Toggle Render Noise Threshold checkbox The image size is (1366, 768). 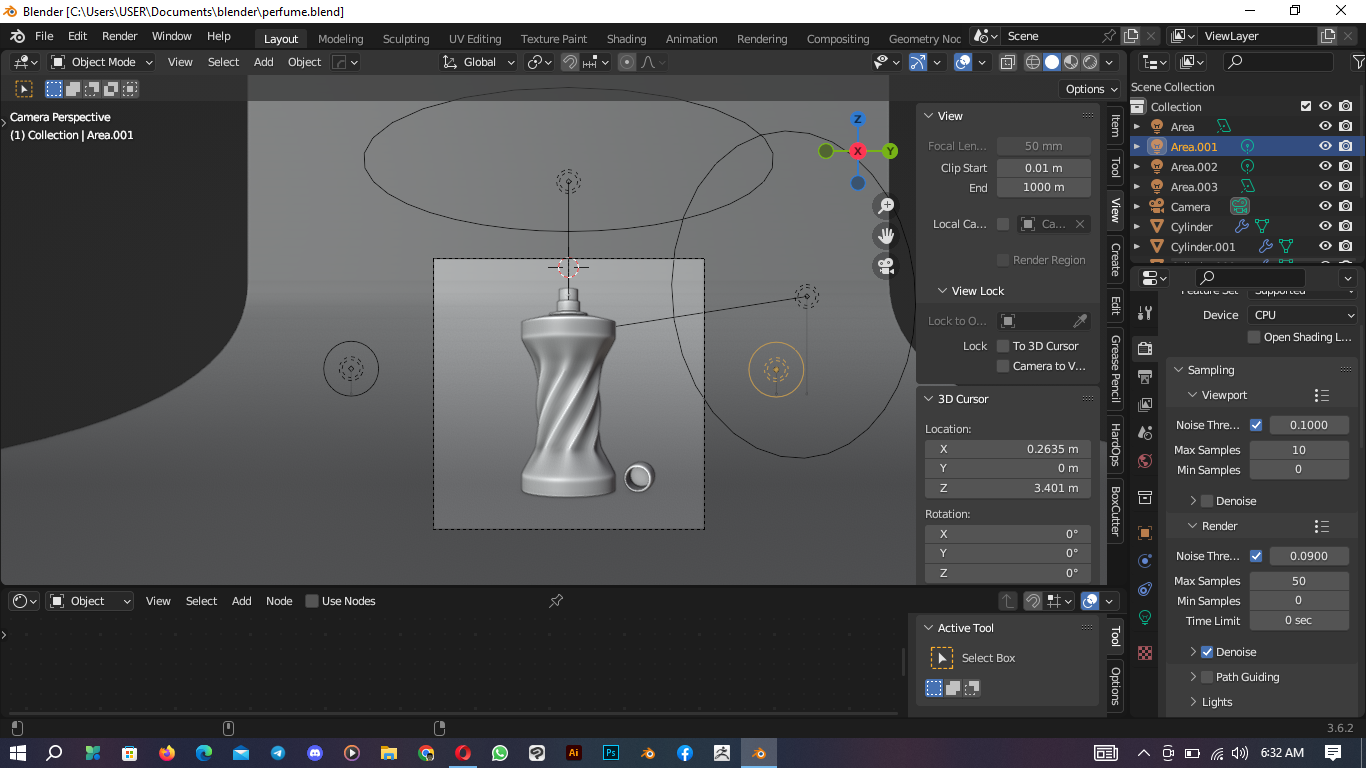(x=1256, y=556)
